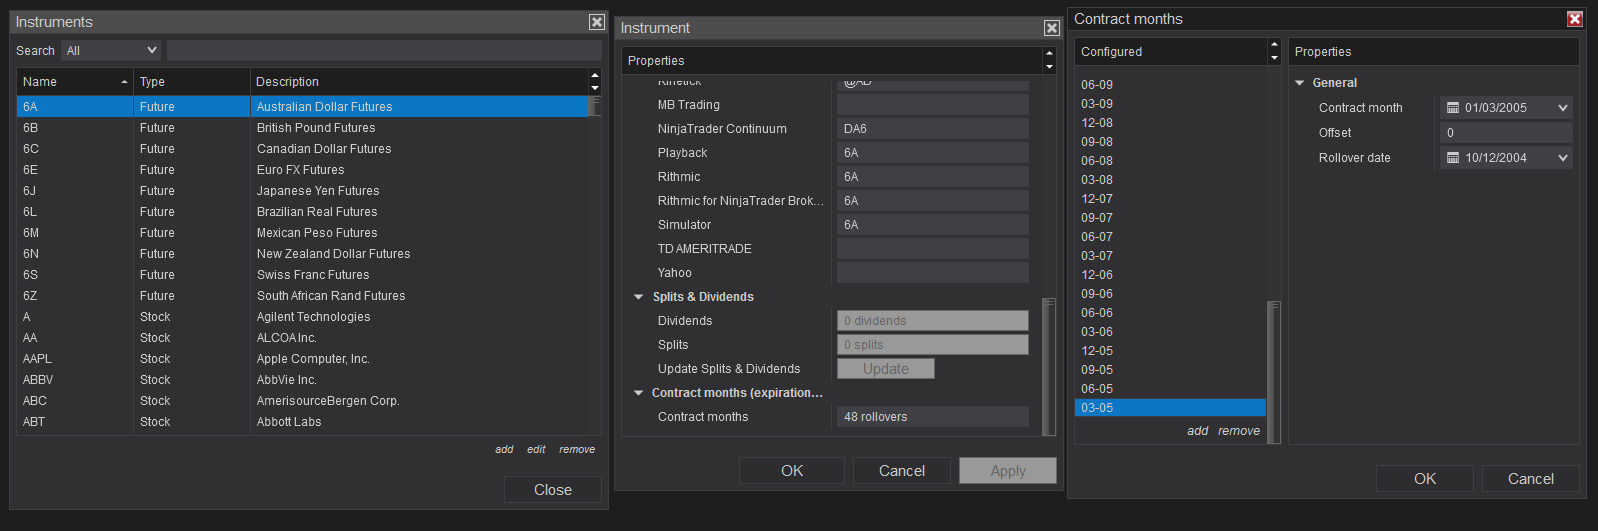Collapse the General properties group
Viewport: 1598px width, 531px height.
click(1300, 83)
